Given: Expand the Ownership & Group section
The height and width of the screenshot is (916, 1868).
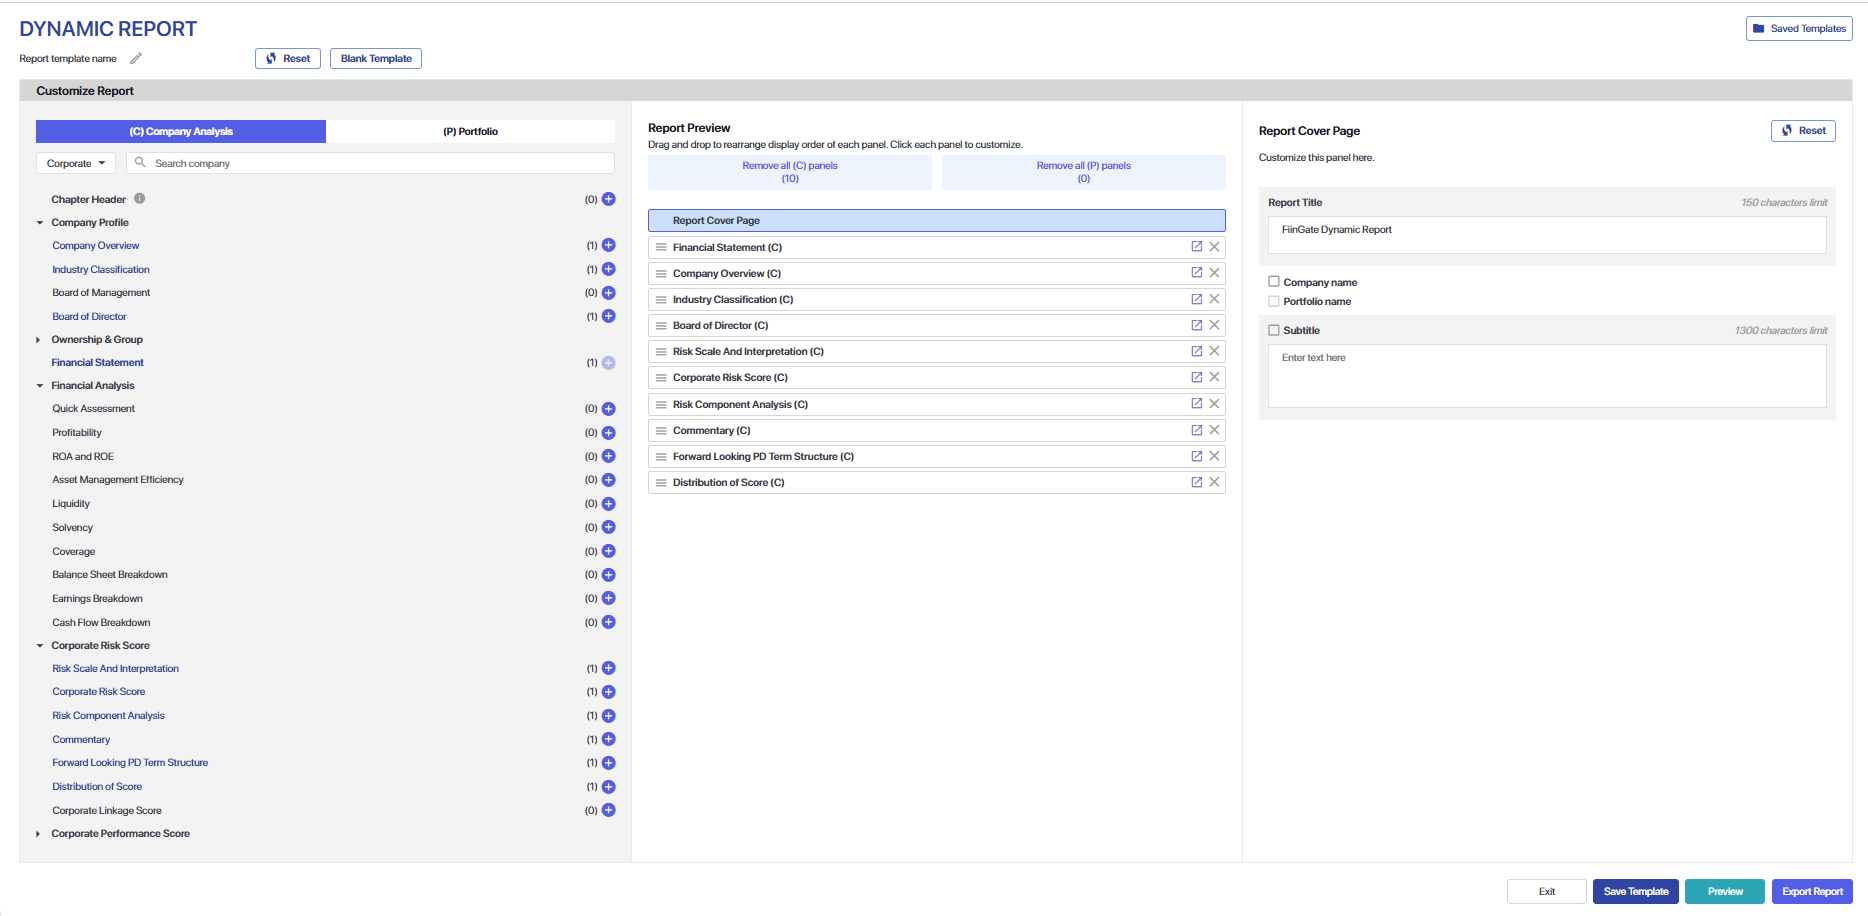Looking at the screenshot, I should click(38, 340).
